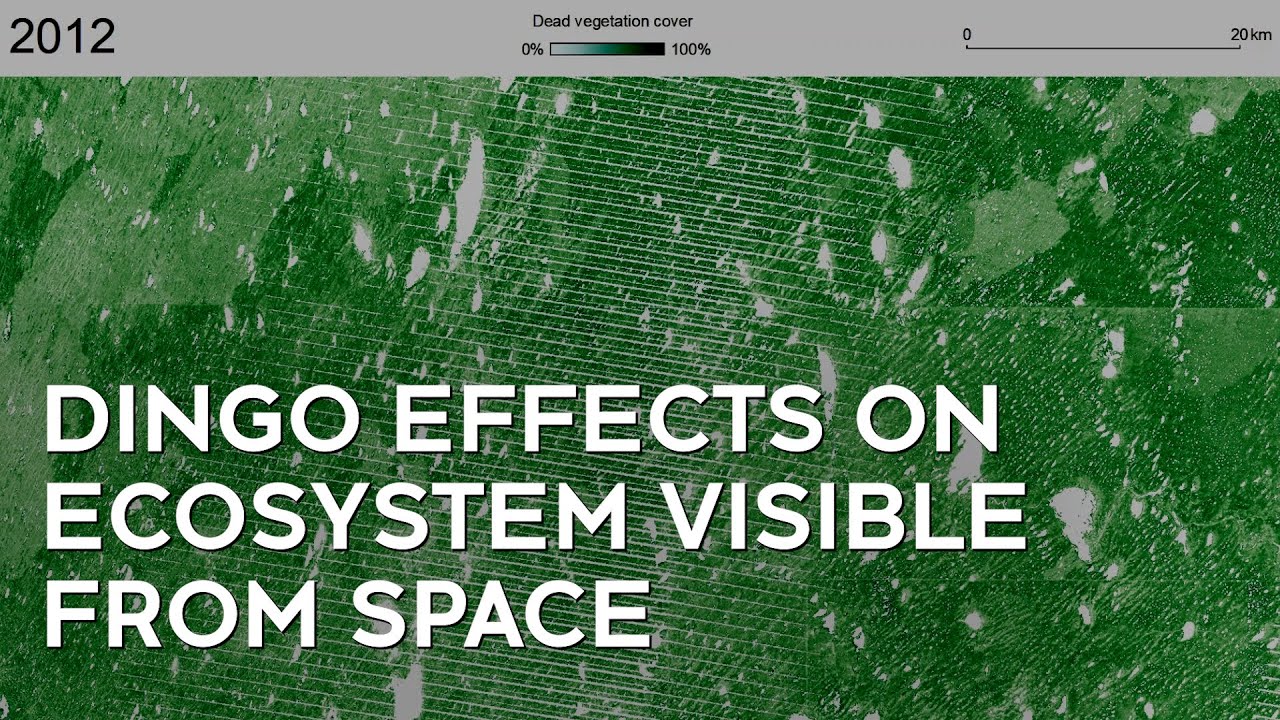Click the 'DINGO EFFECTS ON' title line

522,417
